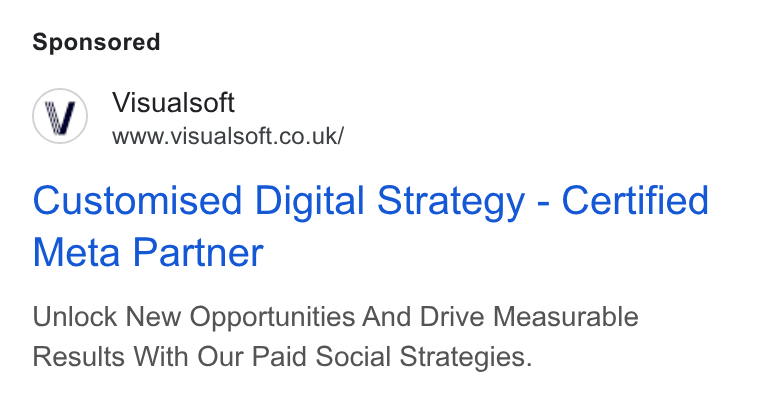Click the word Drive in the description
This screenshot has width=760, height=398.
pos(452,317)
